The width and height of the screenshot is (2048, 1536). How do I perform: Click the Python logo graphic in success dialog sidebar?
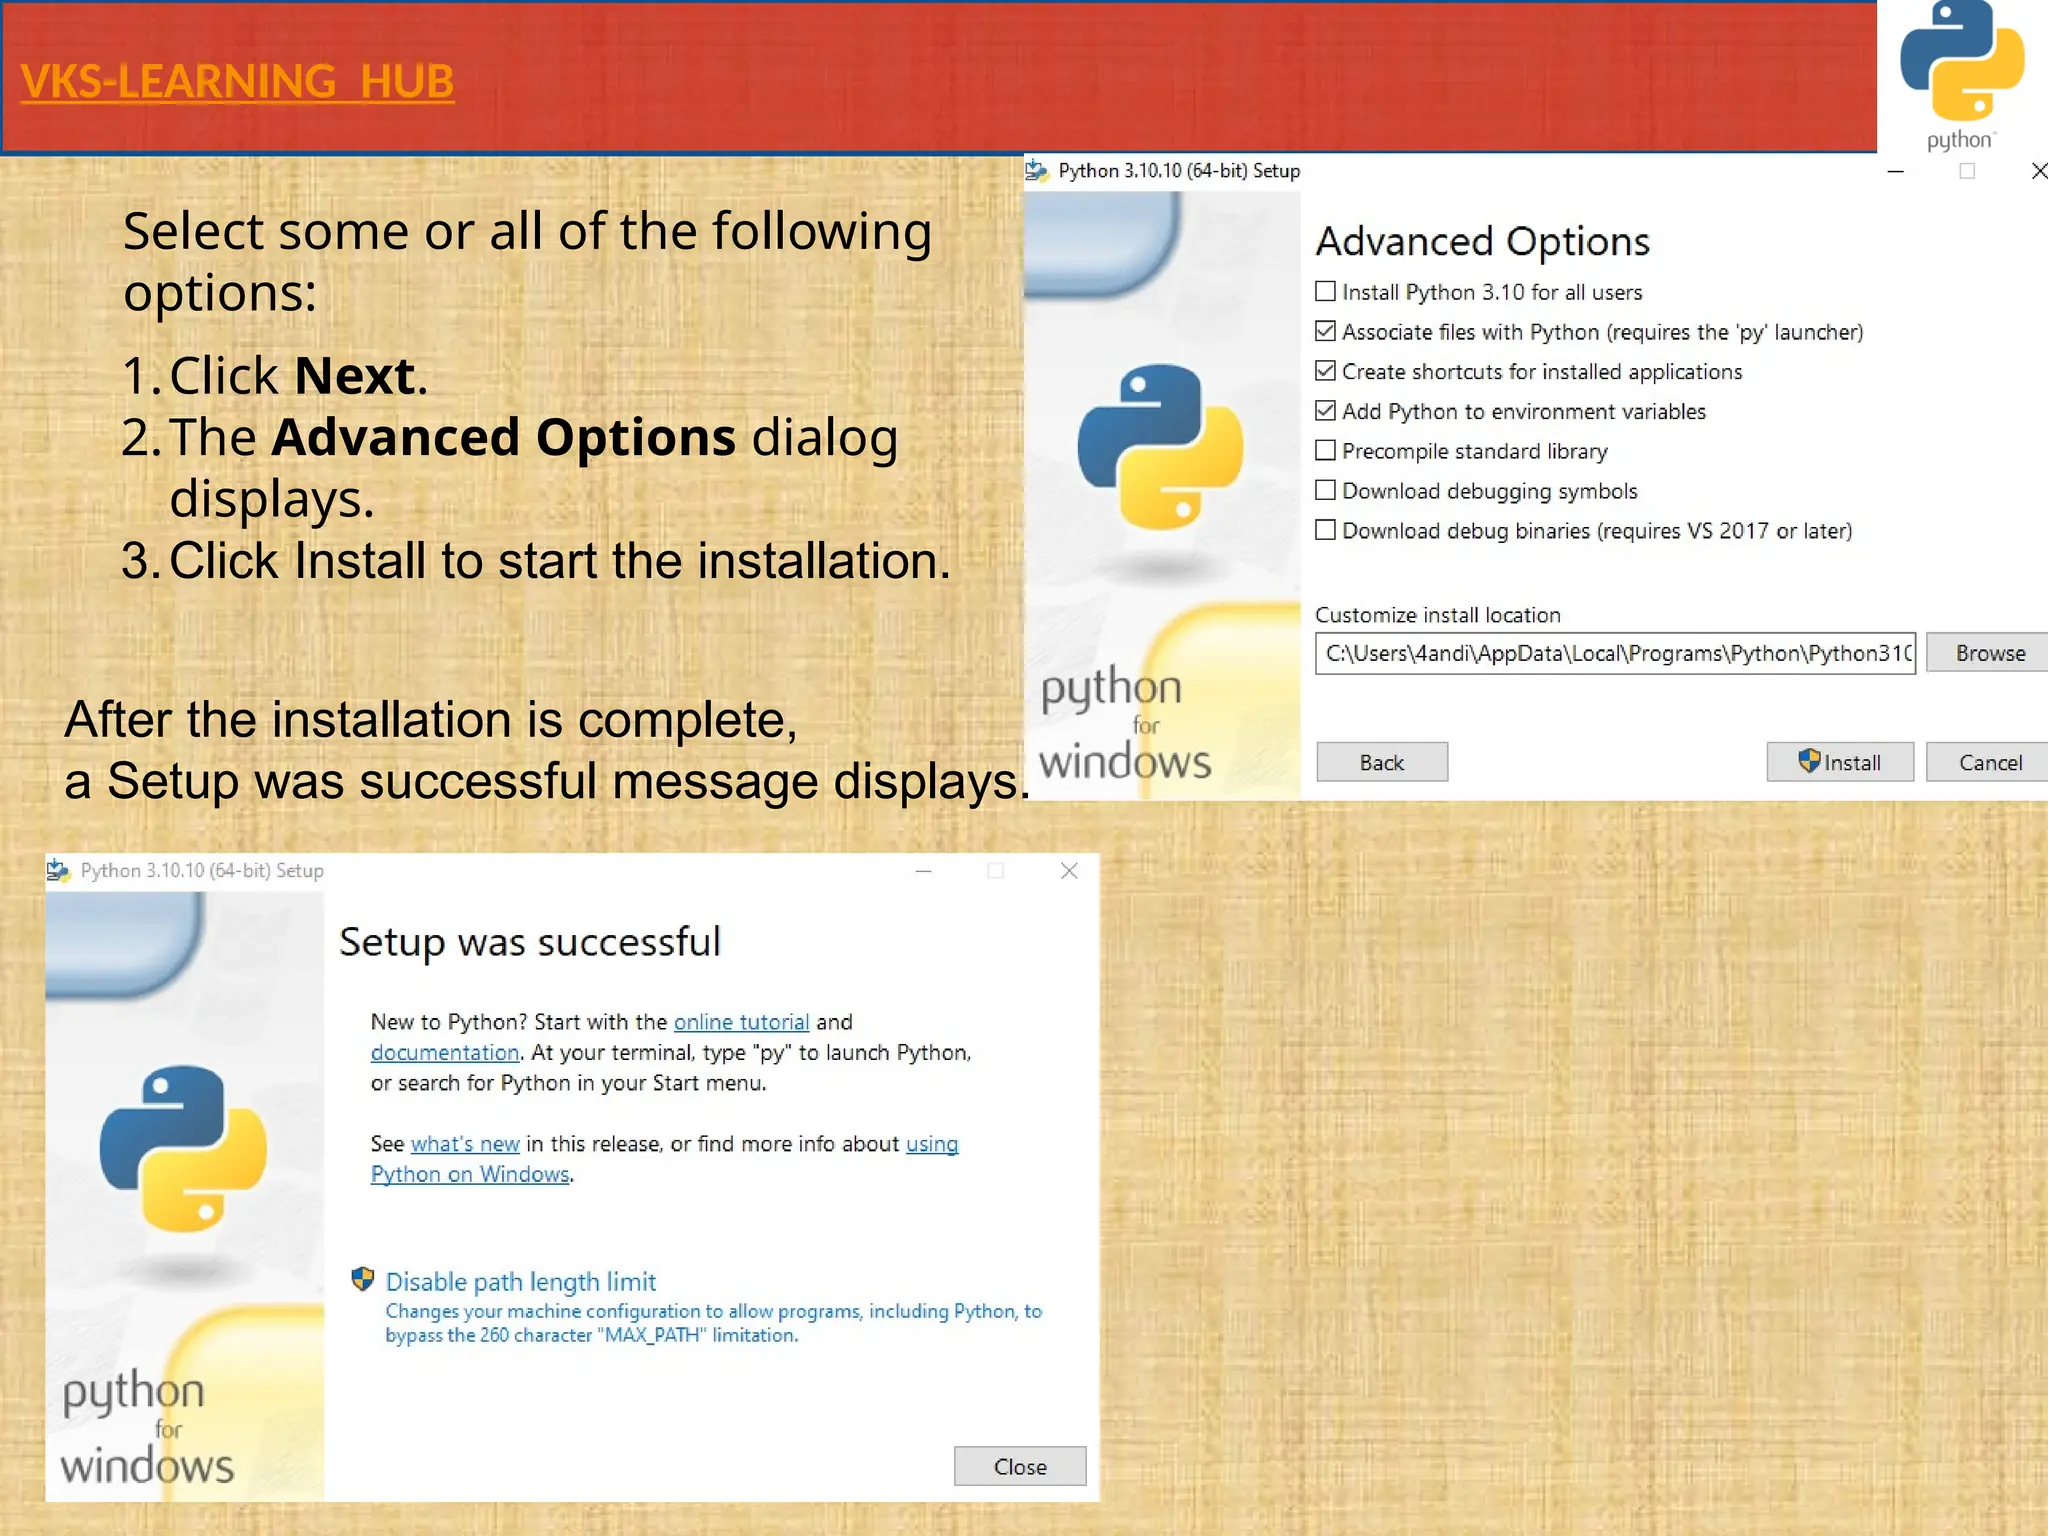(x=183, y=1148)
